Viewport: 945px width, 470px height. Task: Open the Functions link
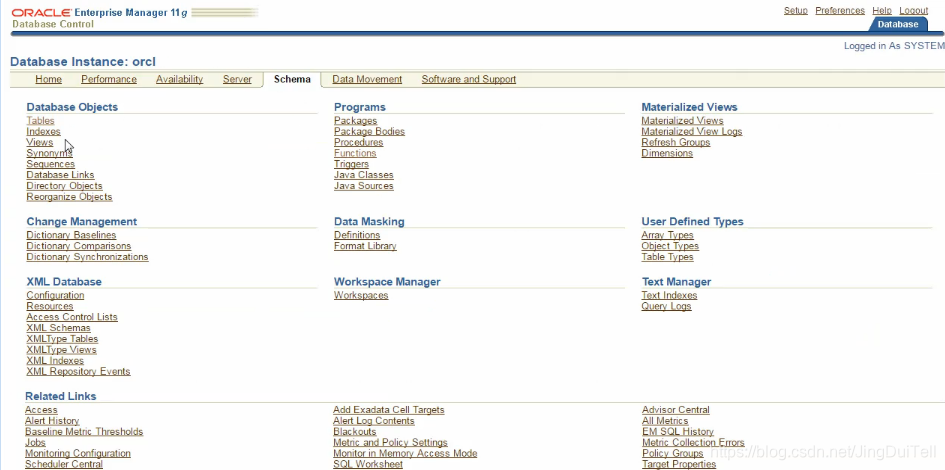[355, 153]
